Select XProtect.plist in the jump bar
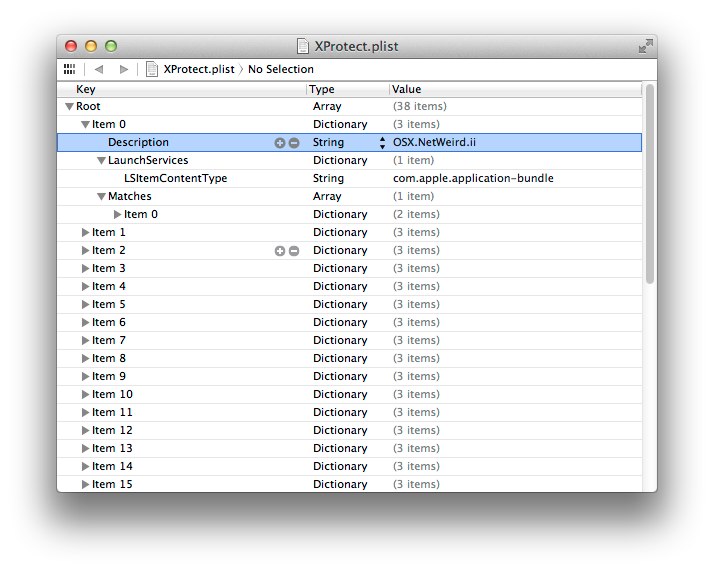The width and height of the screenshot is (714, 571). pyautogui.click(x=199, y=69)
